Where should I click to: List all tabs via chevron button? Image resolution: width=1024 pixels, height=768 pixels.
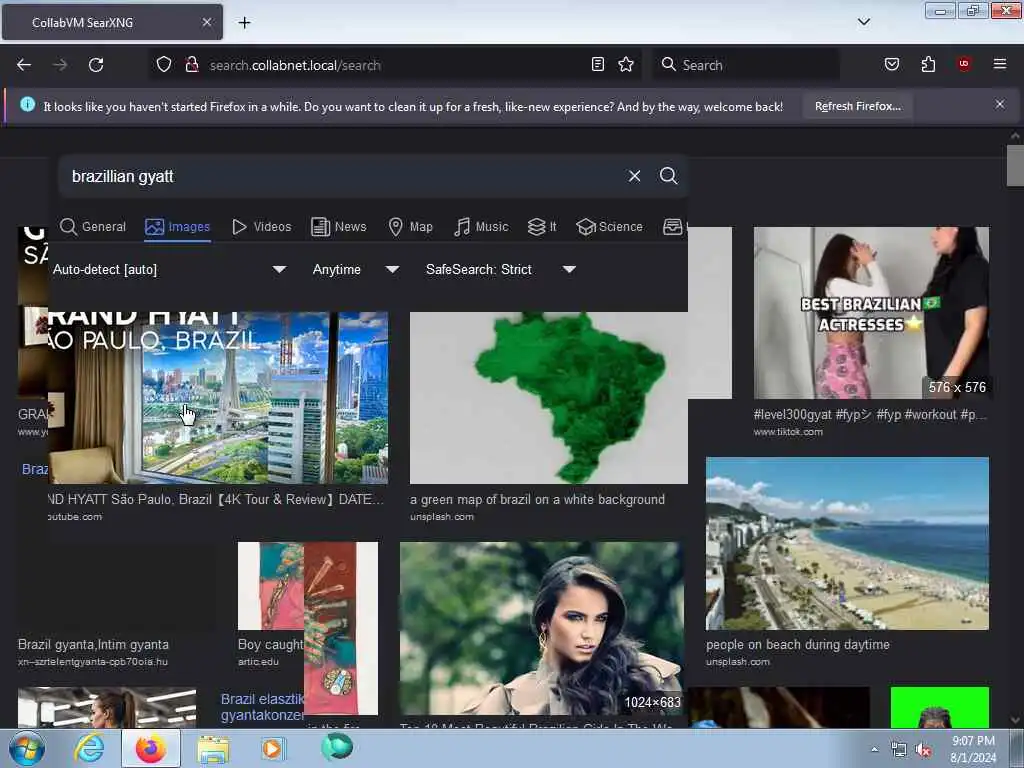click(863, 22)
